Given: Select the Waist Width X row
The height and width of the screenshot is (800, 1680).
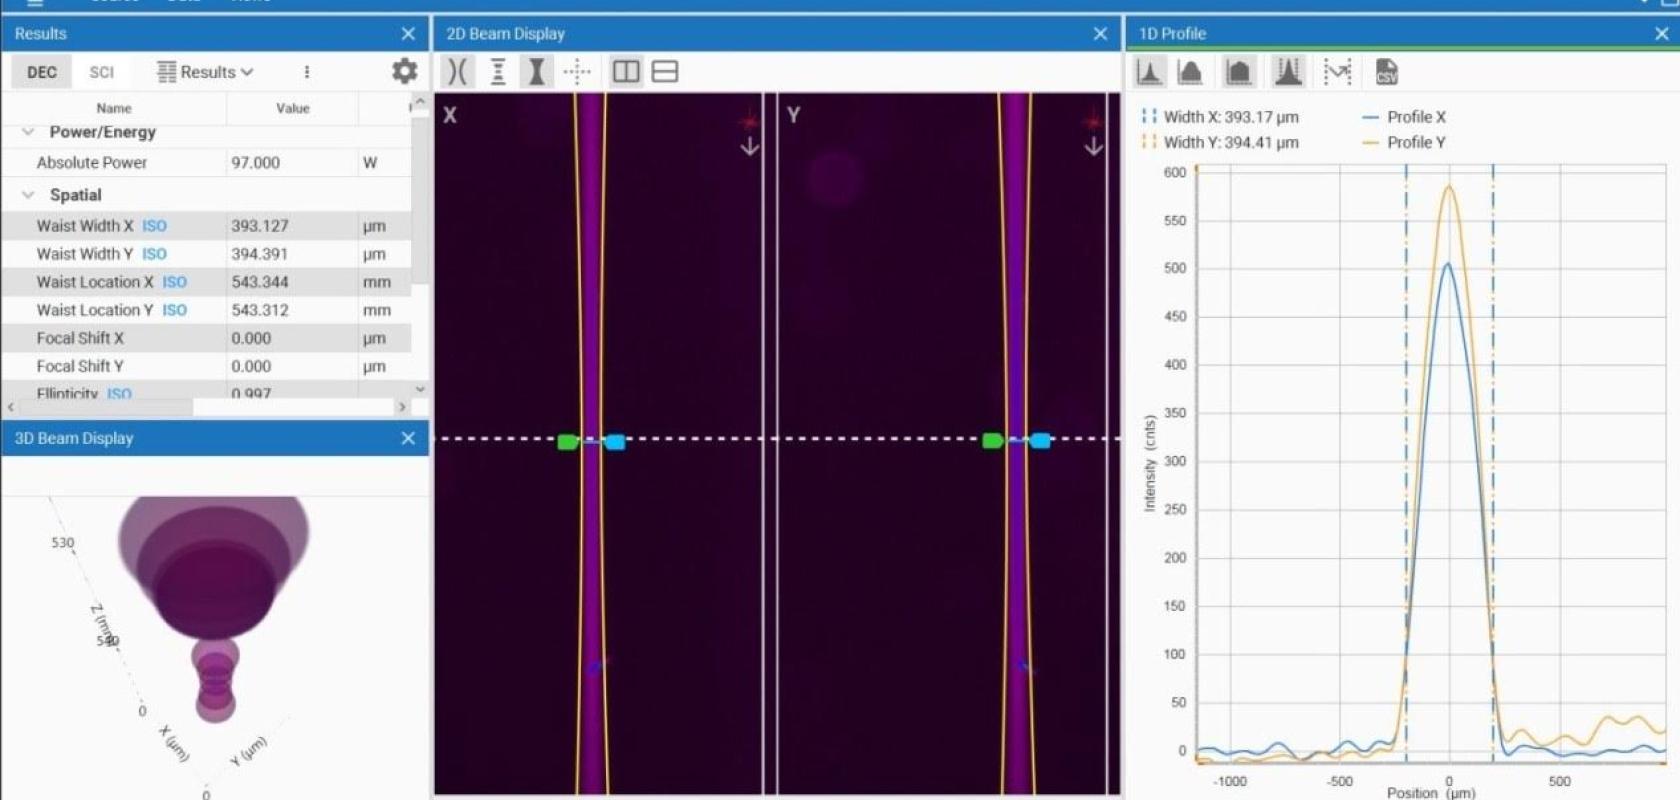Looking at the screenshot, I should pyautogui.click(x=85, y=226).
